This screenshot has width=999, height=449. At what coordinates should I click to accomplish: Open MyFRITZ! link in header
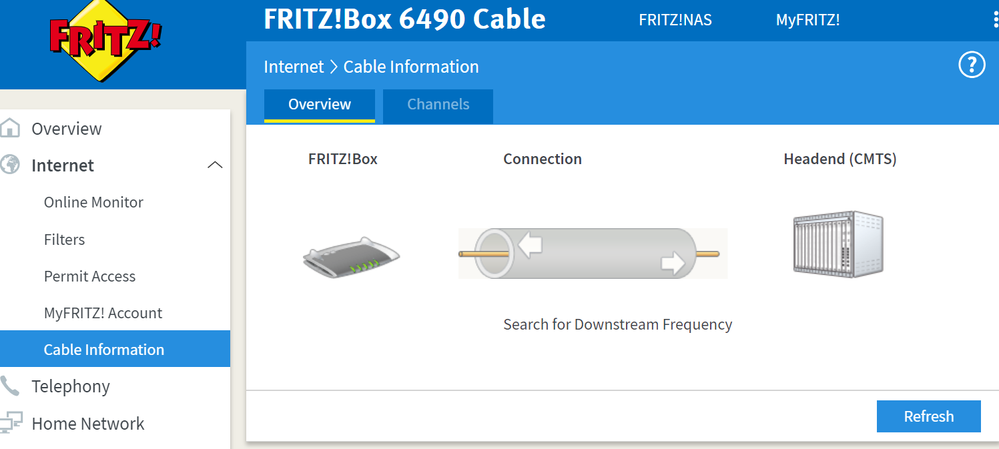tap(807, 20)
